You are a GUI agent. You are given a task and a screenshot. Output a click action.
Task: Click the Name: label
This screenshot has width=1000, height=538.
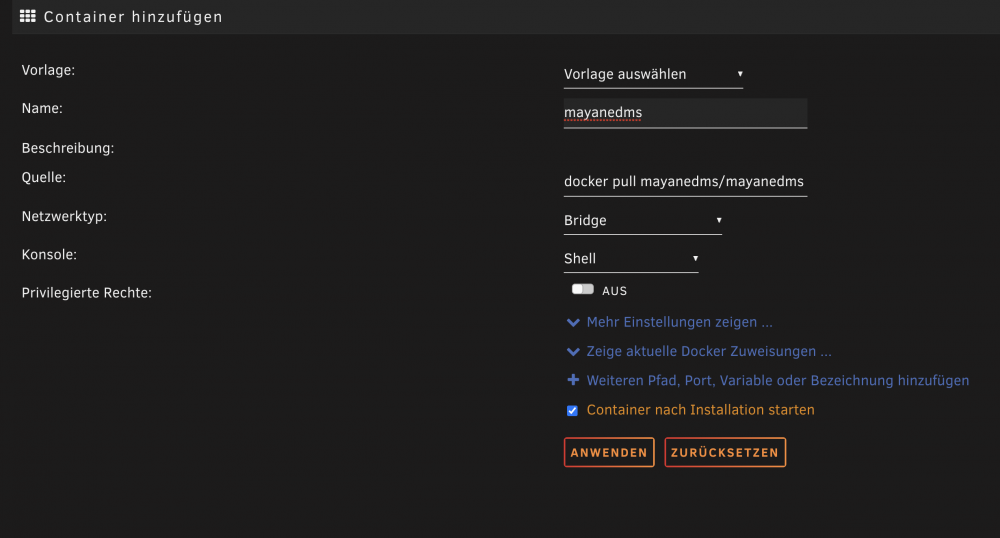click(x=42, y=108)
